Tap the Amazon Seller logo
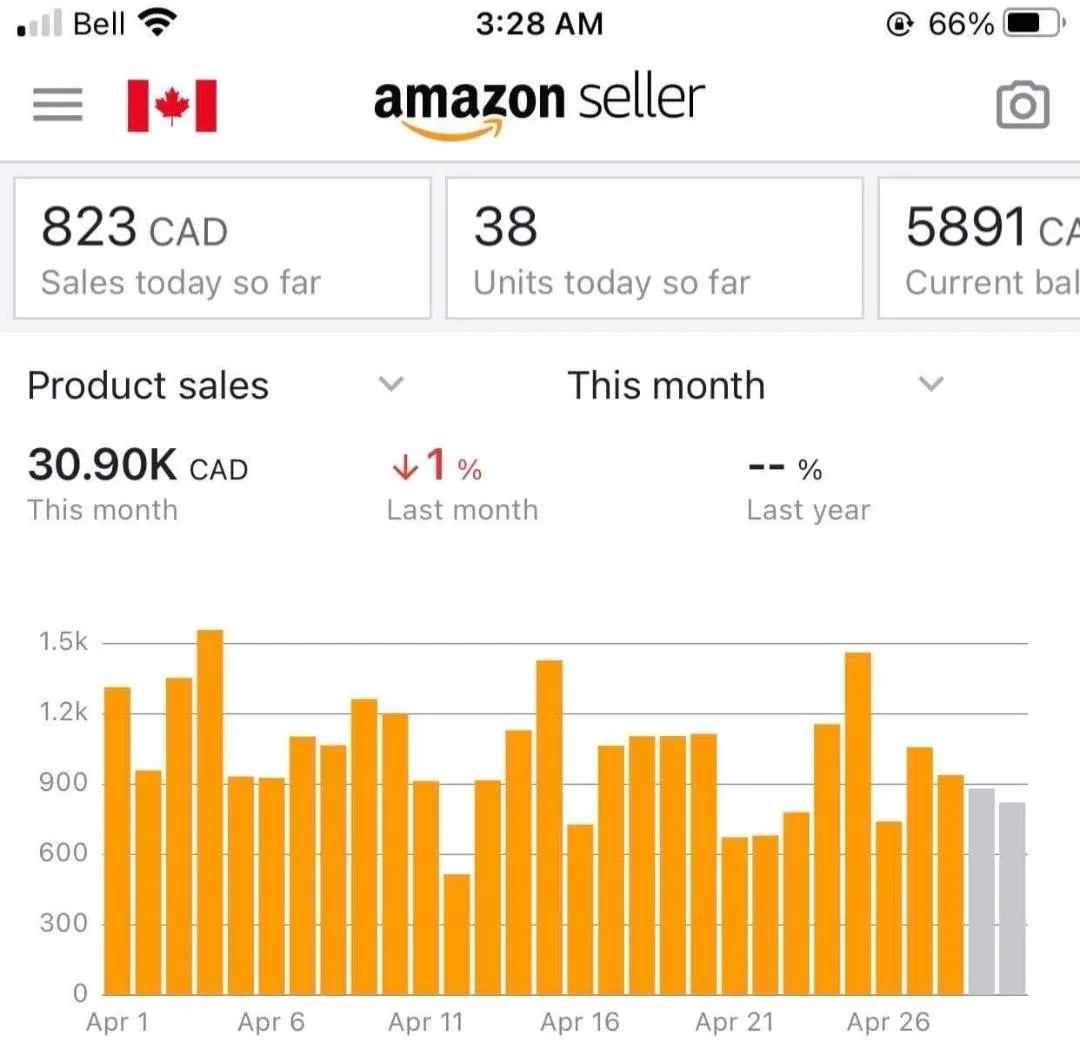This screenshot has height=1043, width=1080. pos(539,104)
